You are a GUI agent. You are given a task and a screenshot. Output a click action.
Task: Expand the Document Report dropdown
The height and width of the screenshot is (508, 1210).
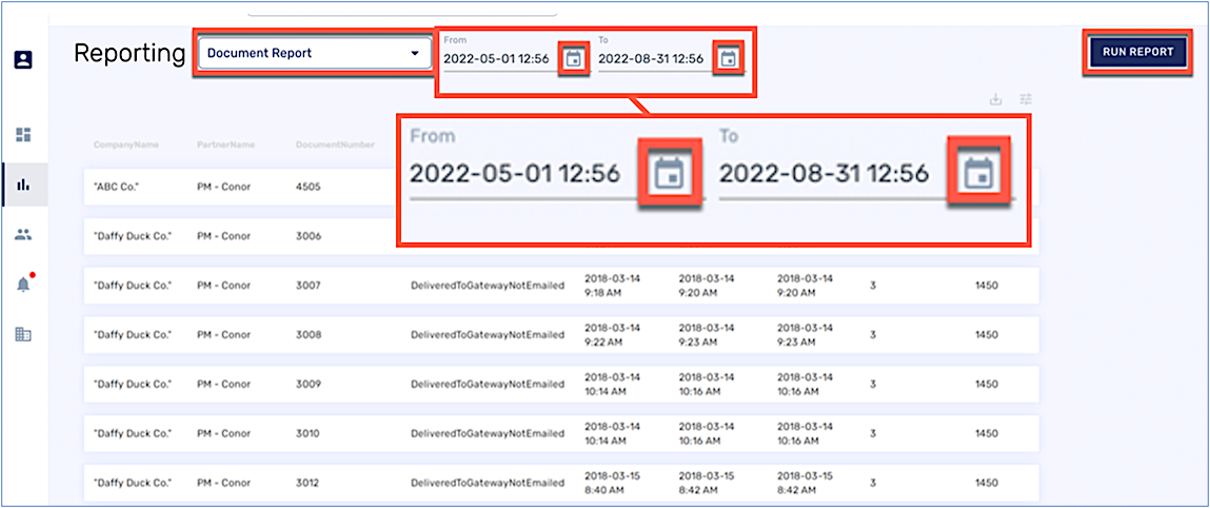314,54
